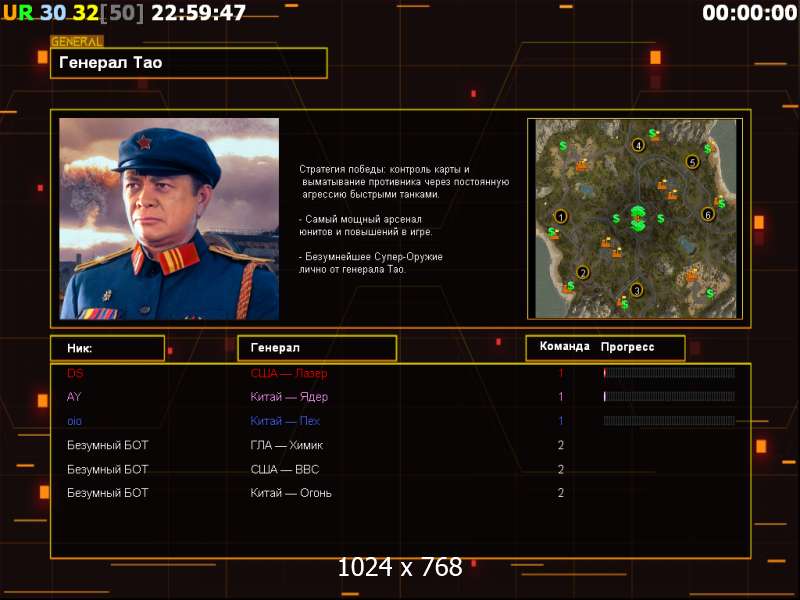Click the blue '30' counter
The image size is (800, 600).
[x=53, y=13]
